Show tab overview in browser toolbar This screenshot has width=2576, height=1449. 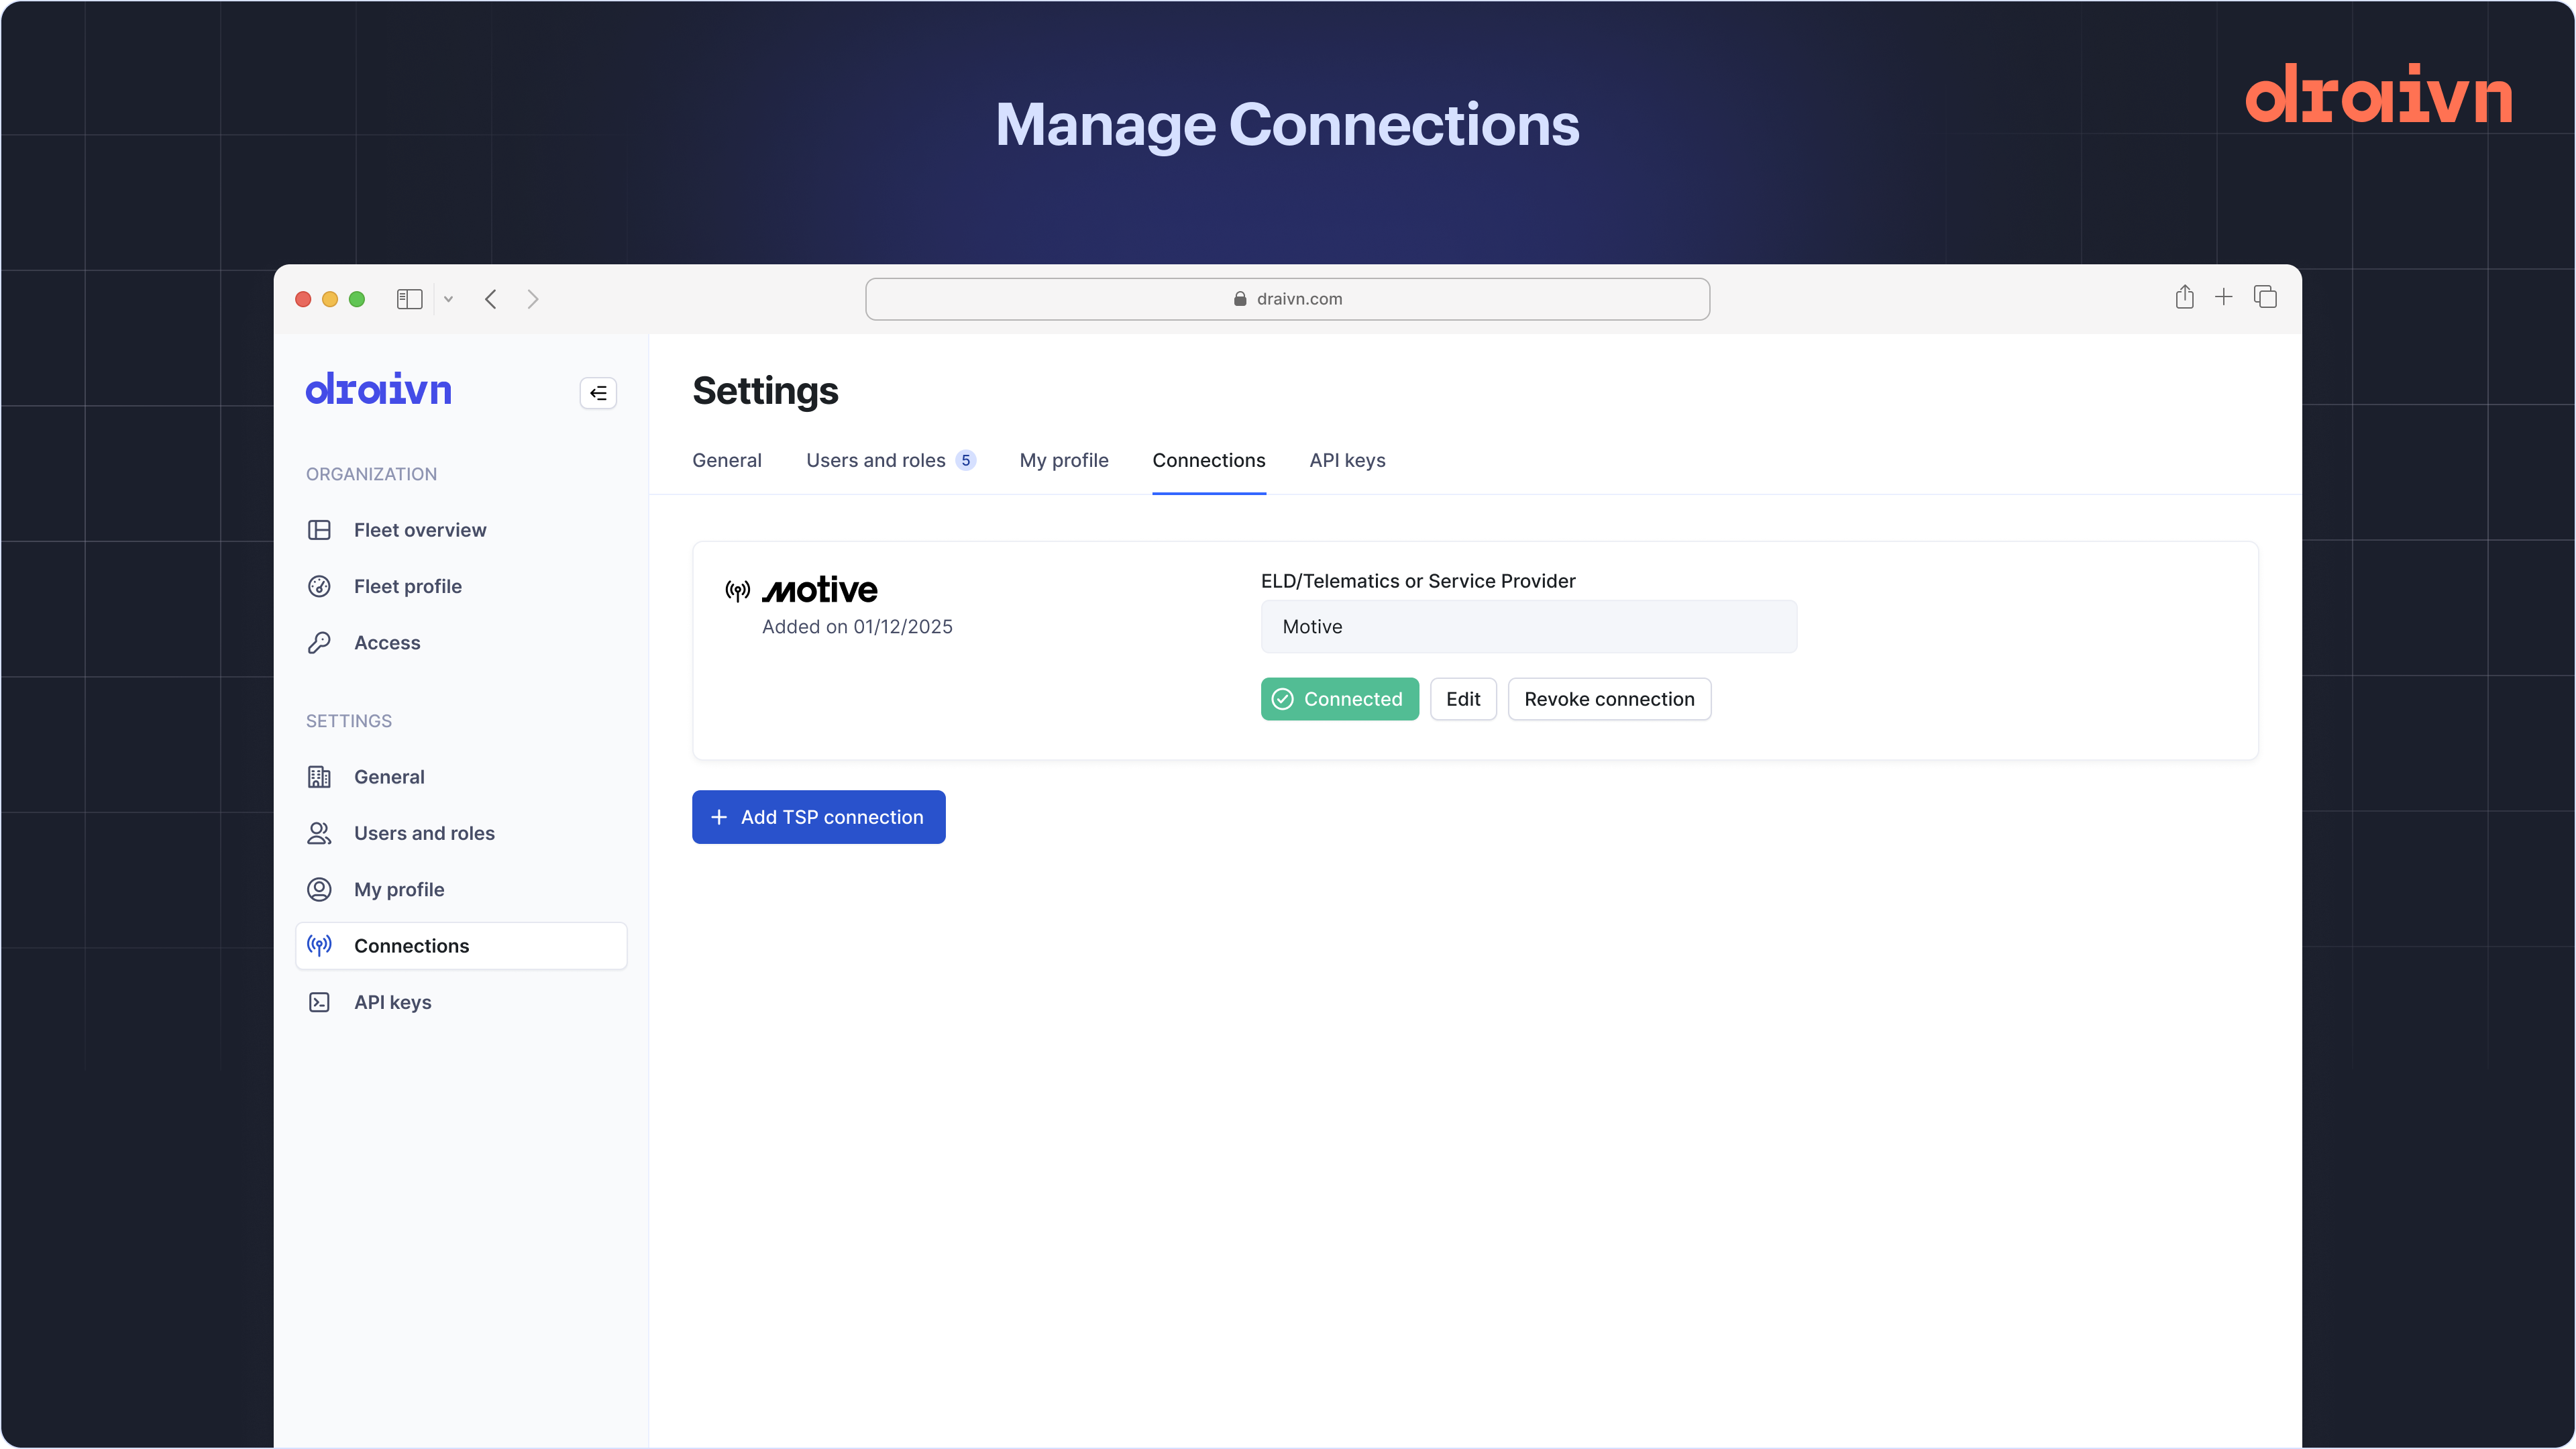coord(2265,297)
